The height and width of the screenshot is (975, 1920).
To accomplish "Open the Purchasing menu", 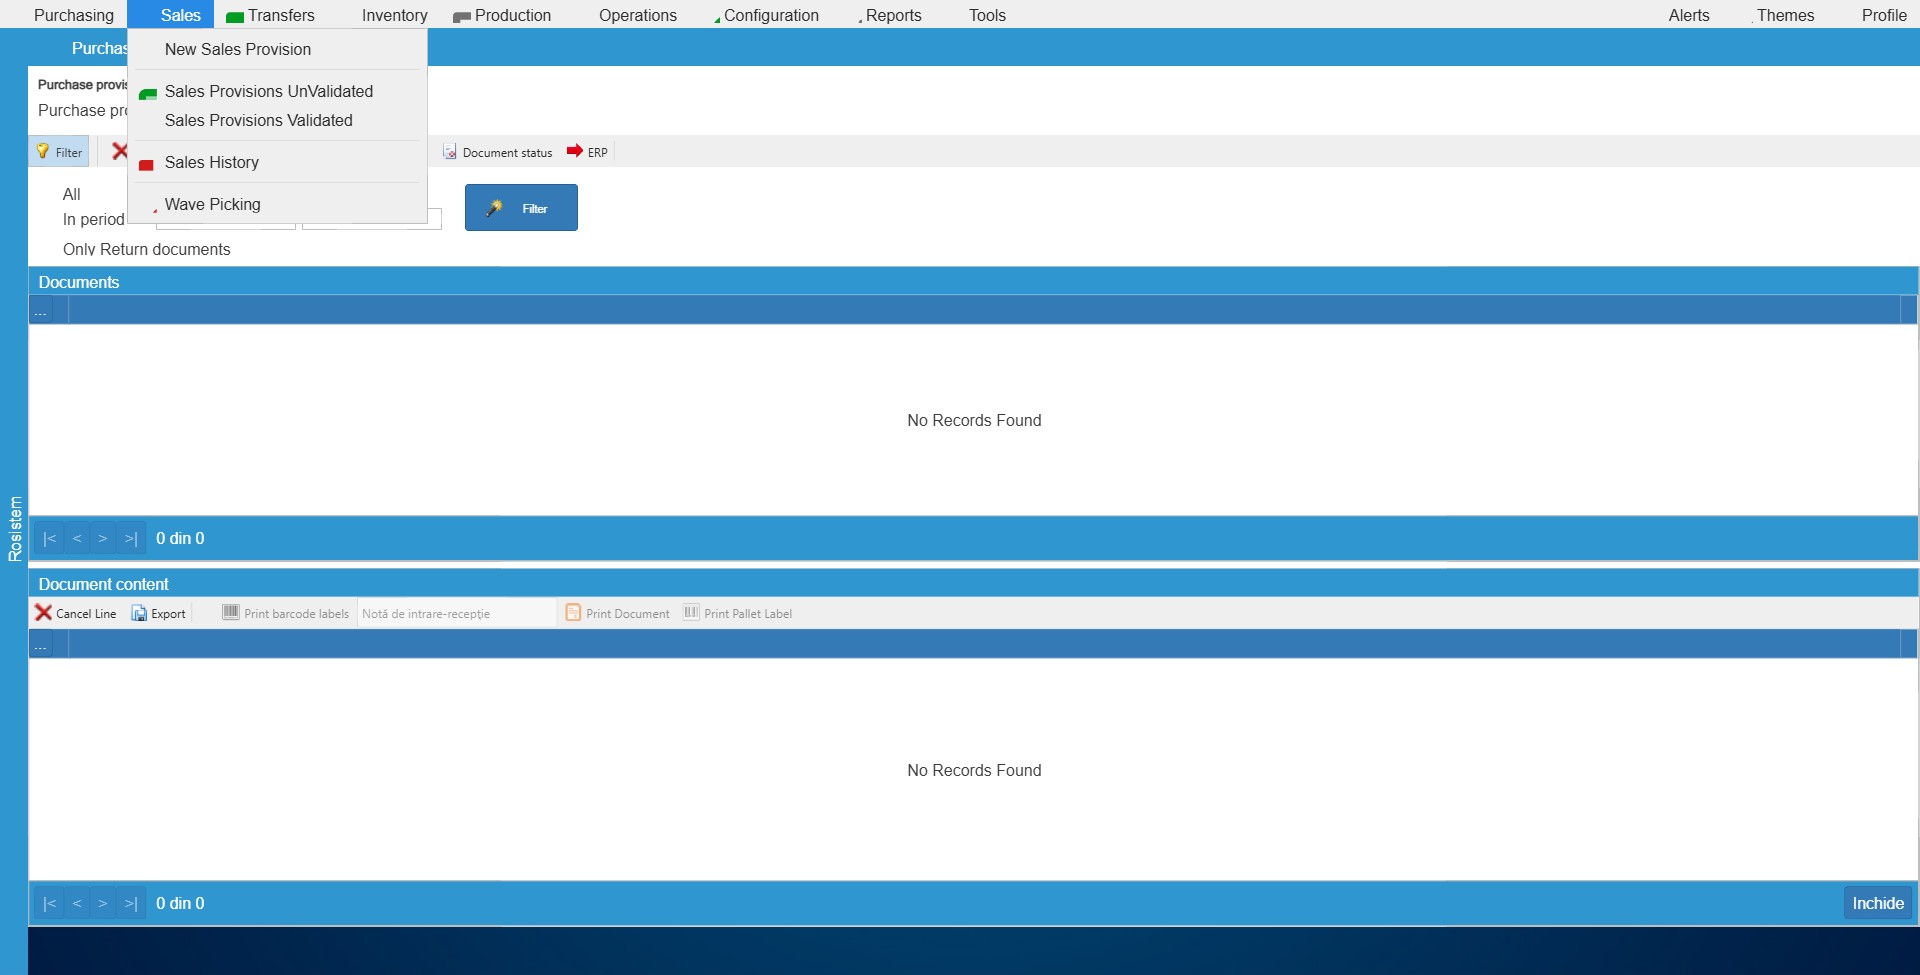I will point(73,14).
